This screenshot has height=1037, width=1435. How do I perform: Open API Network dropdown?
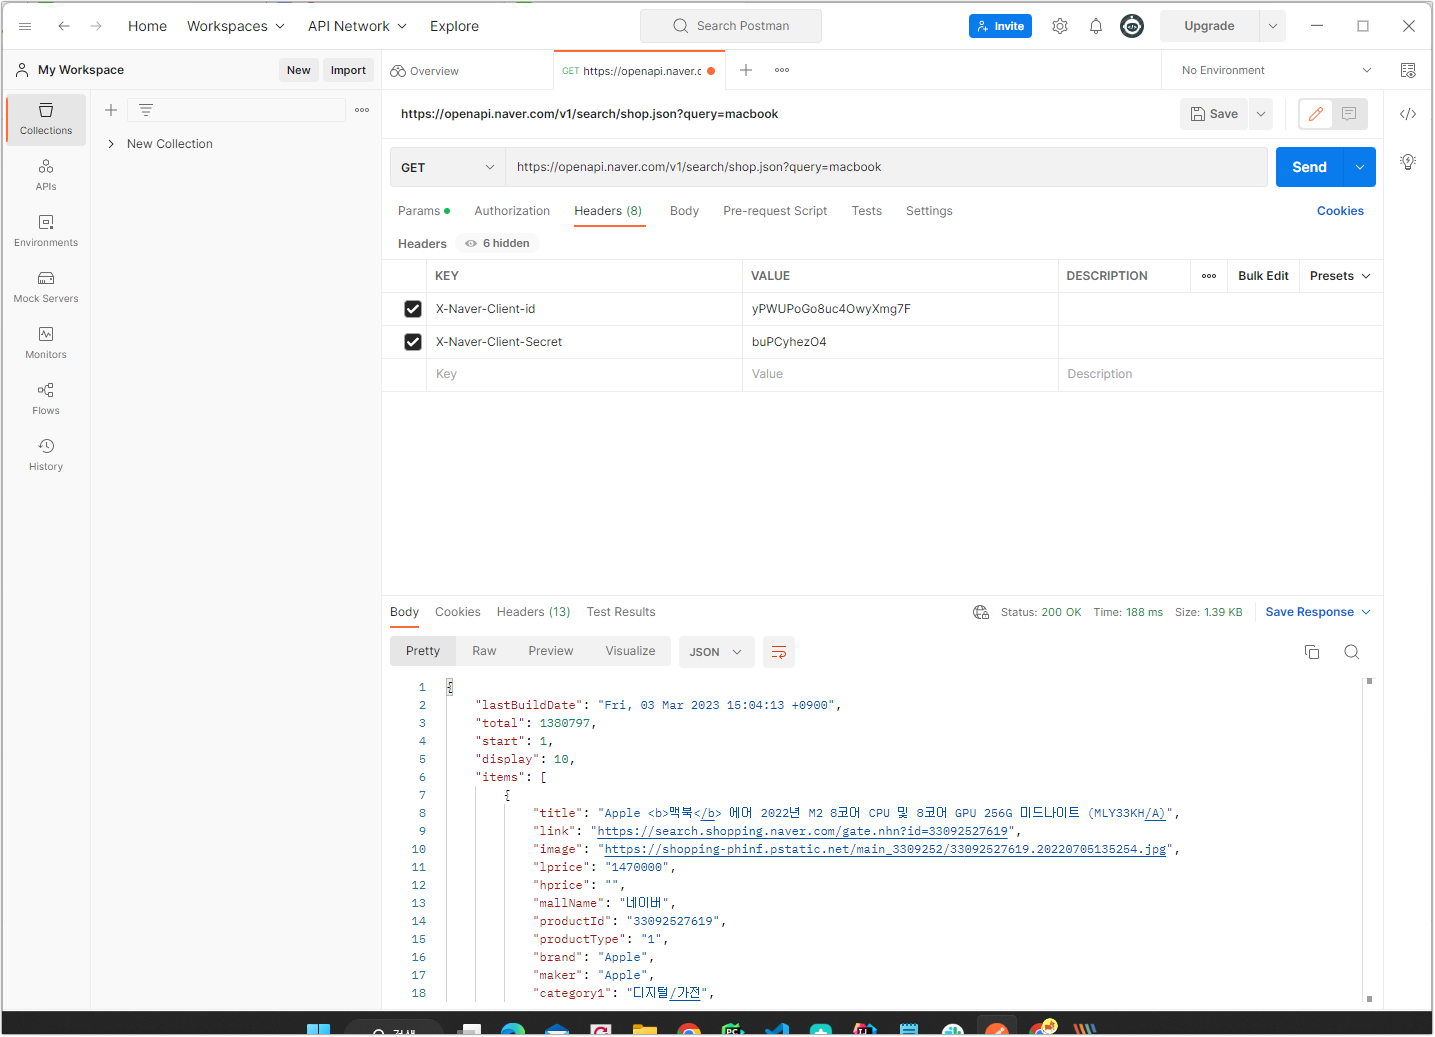(358, 26)
